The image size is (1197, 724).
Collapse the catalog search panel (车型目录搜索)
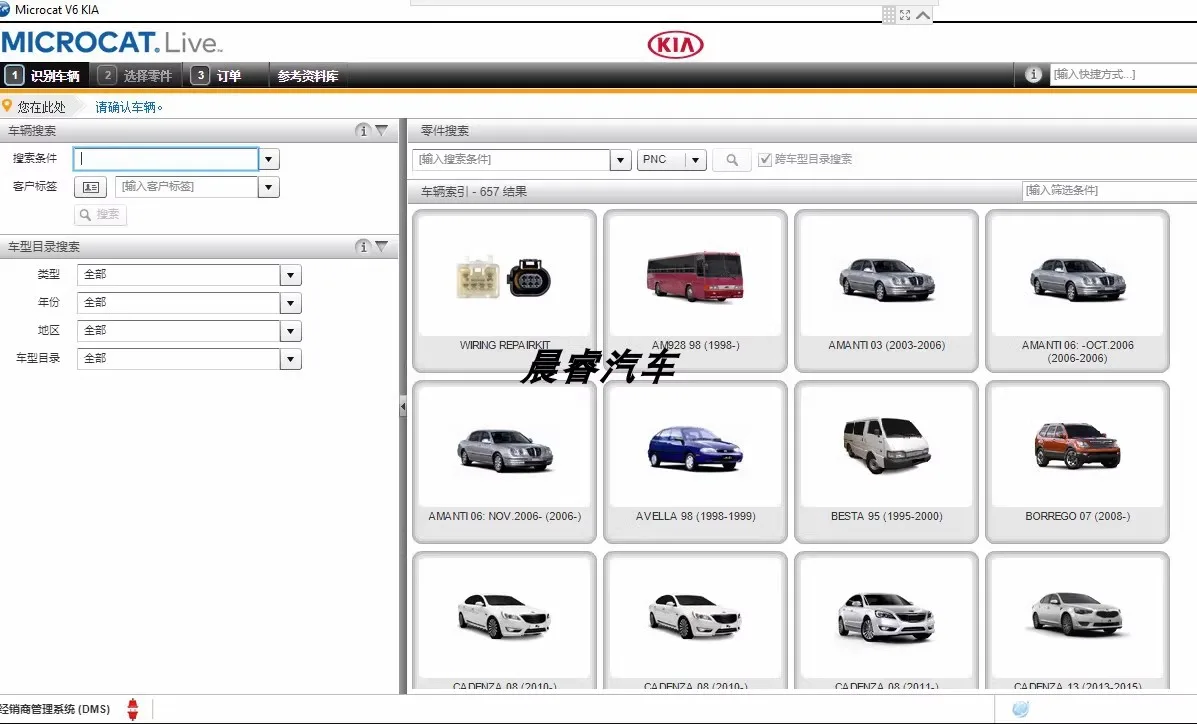[382, 247]
